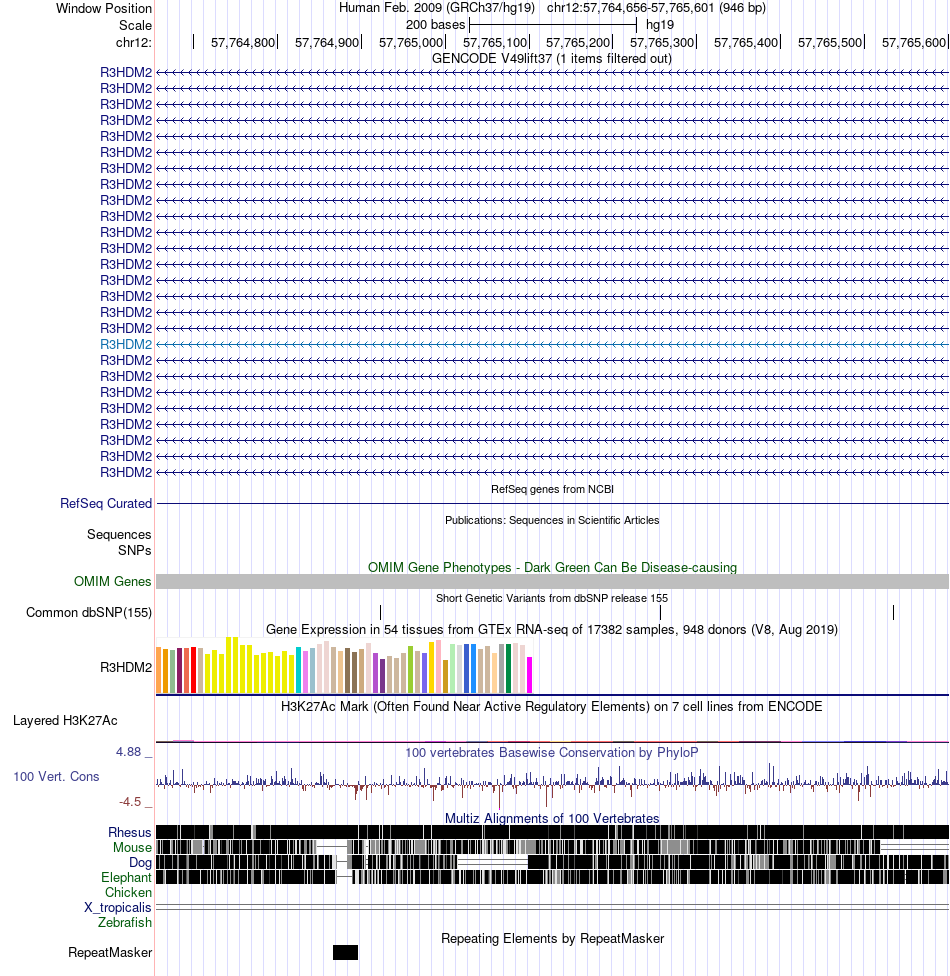
Task: Select the Mouse species label
Action: pos(132,847)
